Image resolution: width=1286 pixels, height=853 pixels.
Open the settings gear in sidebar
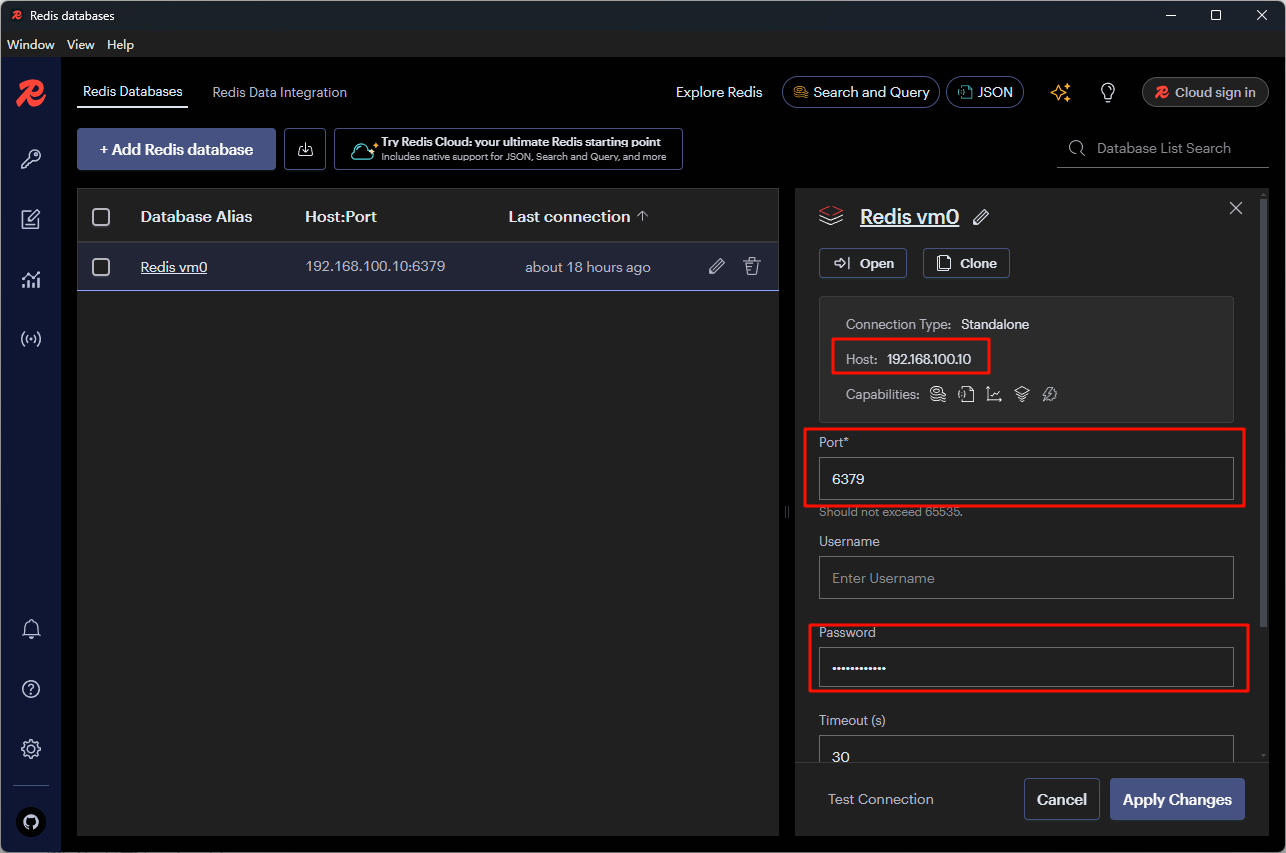coord(31,749)
